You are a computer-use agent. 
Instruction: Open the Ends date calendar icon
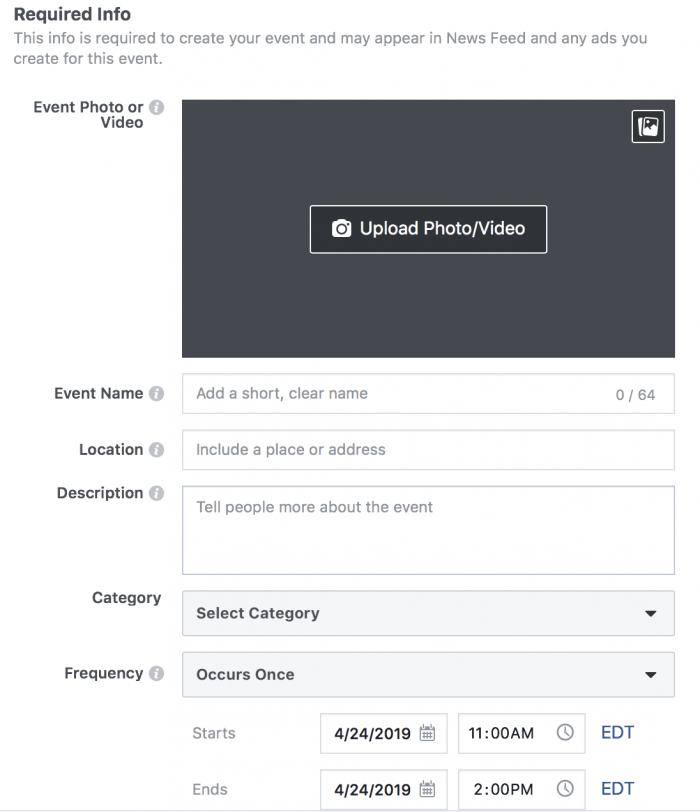[x=427, y=789]
